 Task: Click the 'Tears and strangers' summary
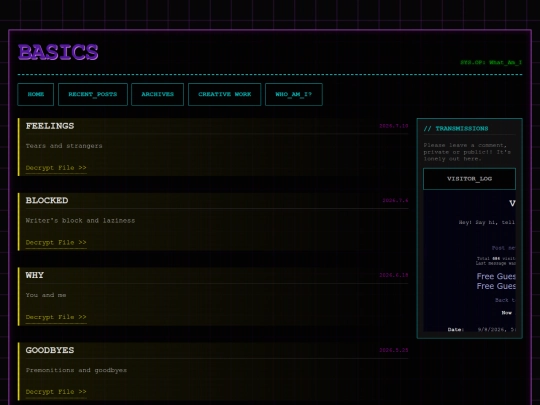64,146
